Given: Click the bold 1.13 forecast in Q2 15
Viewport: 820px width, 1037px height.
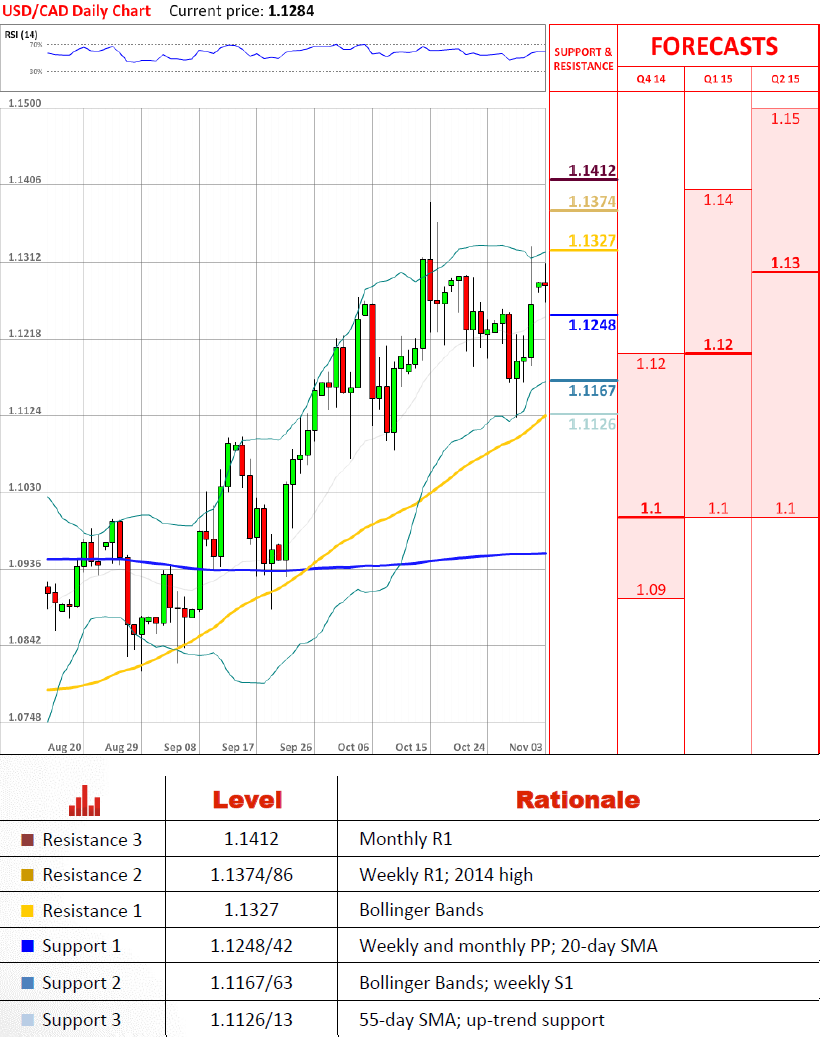Looking at the screenshot, I should 785,263.
